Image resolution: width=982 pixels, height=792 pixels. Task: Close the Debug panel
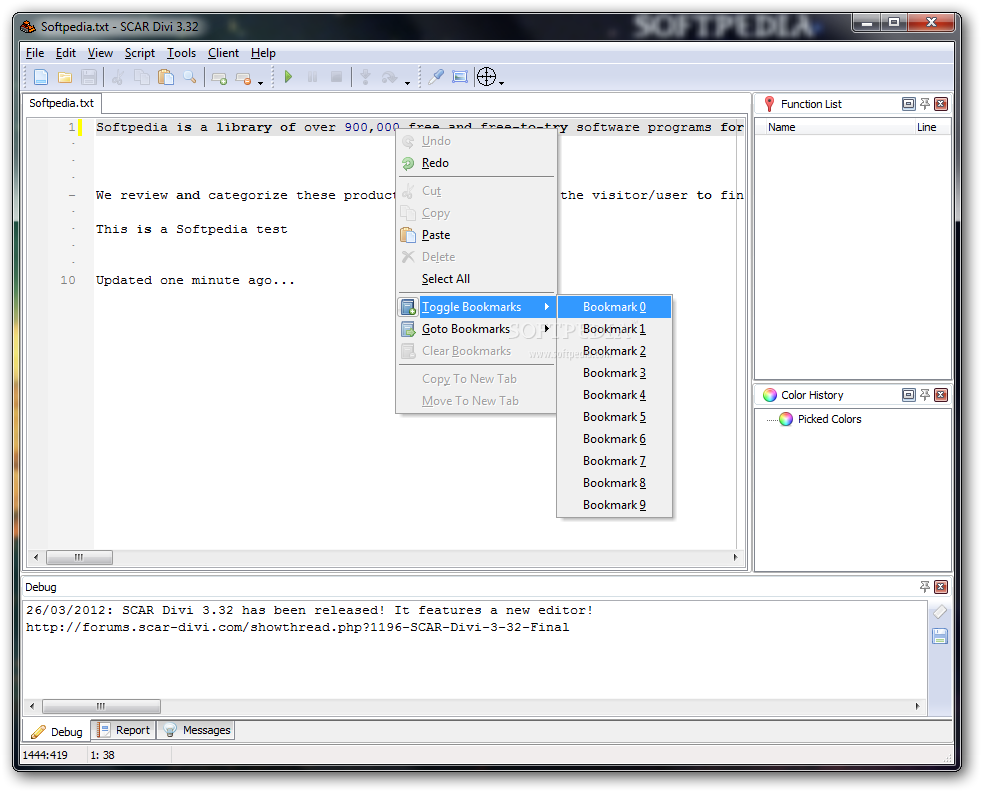click(941, 587)
